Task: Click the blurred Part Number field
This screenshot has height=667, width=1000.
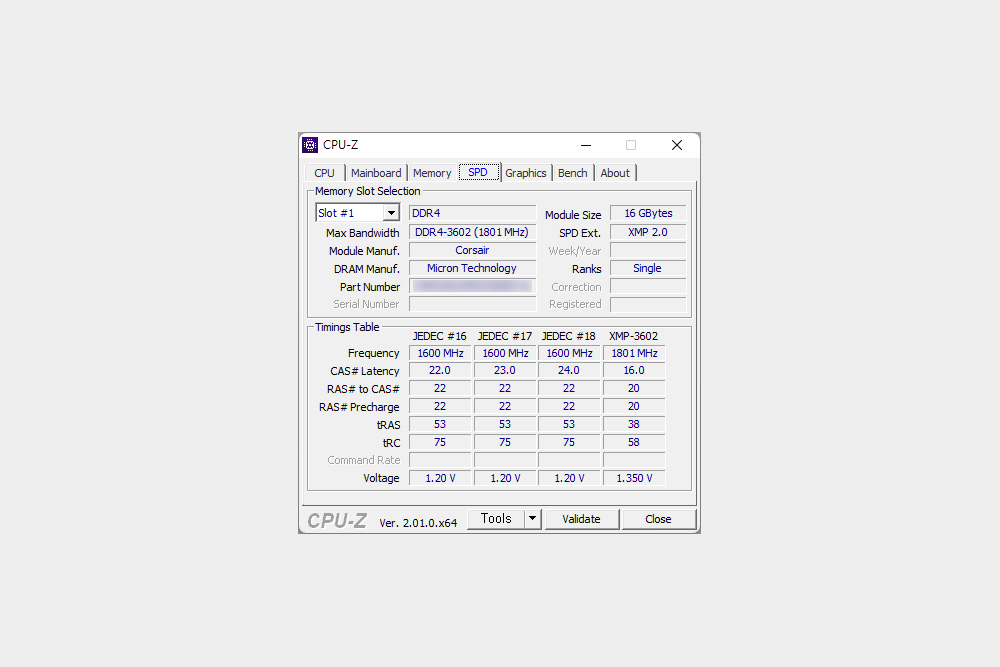Action: 473,286
